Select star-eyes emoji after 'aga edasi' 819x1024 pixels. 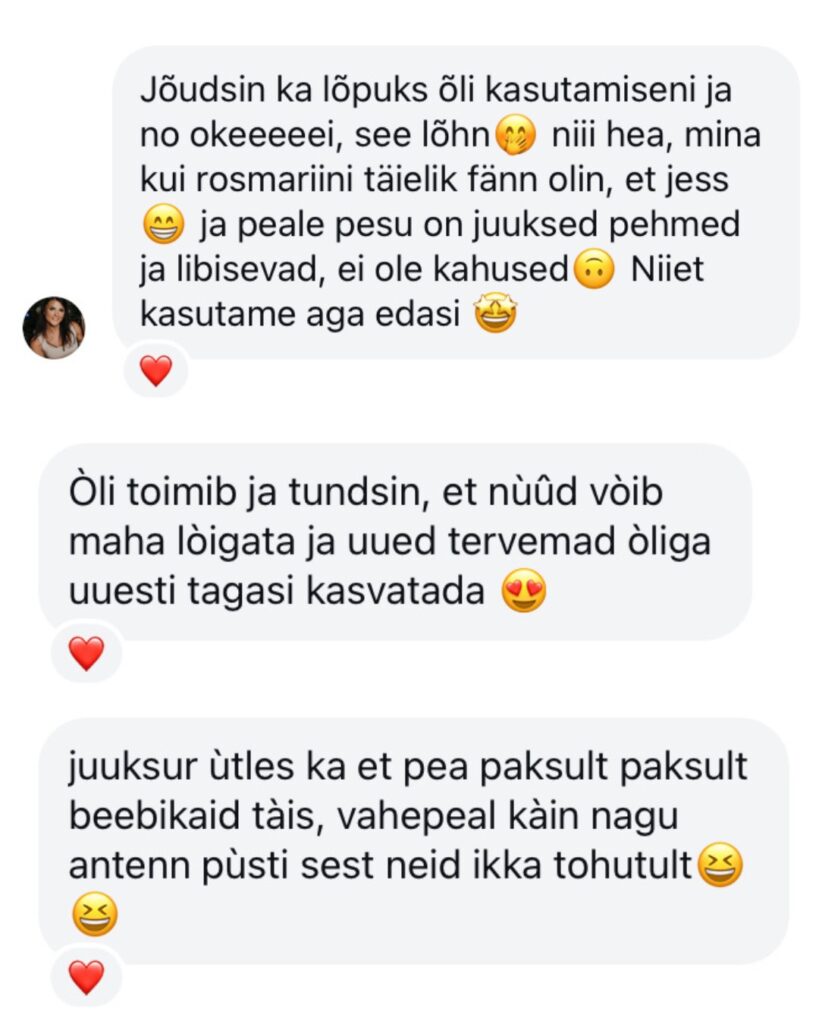pos(495,313)
